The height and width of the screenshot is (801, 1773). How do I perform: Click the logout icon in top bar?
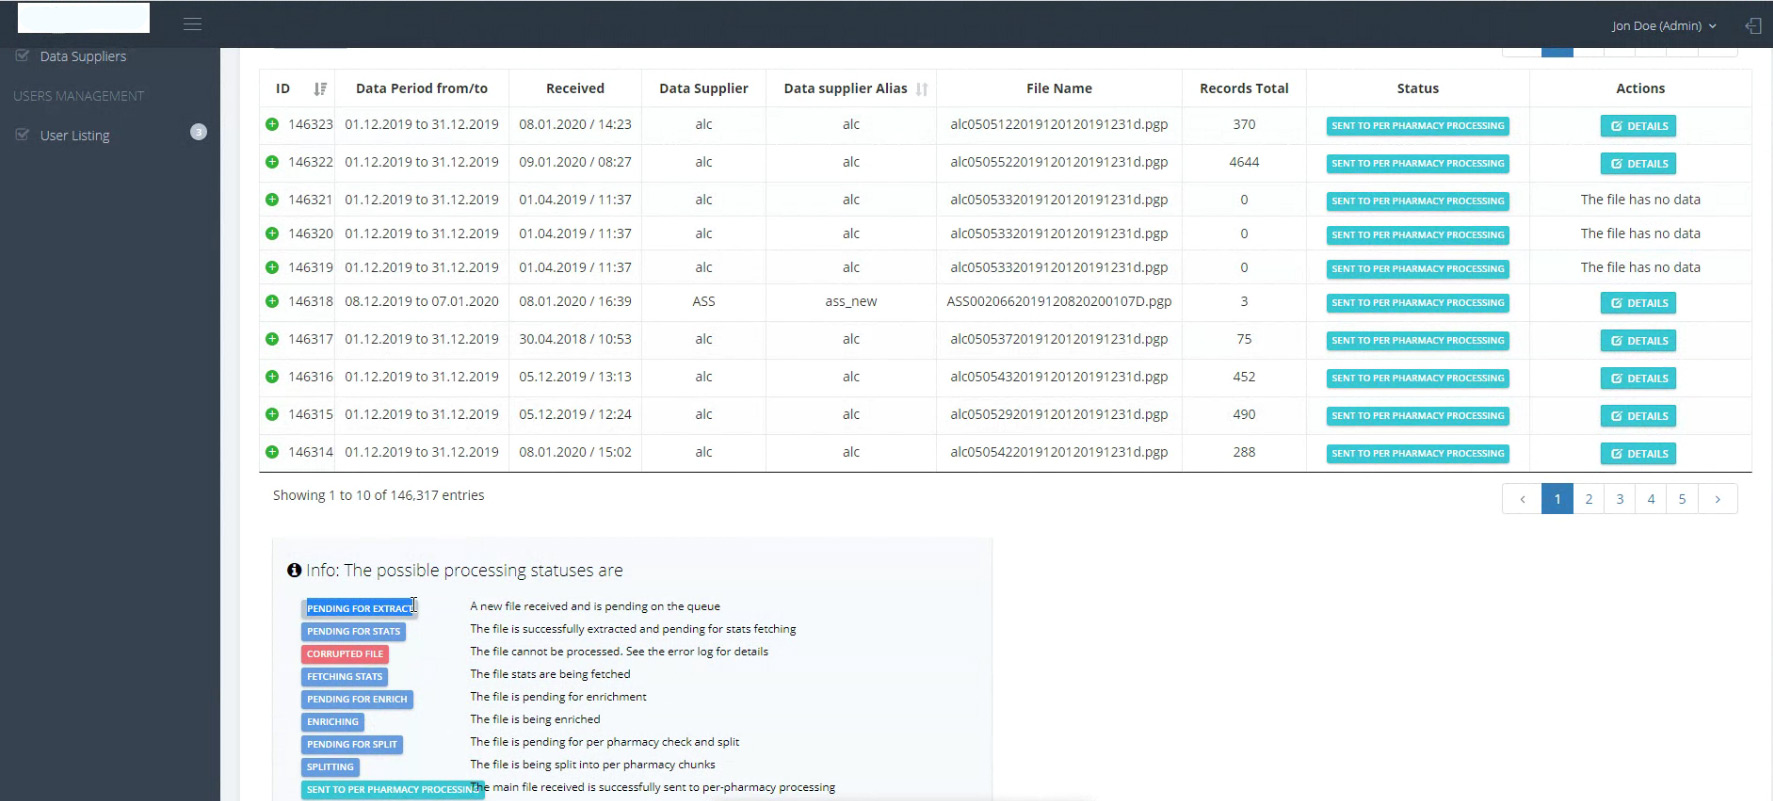point(1753,26)
